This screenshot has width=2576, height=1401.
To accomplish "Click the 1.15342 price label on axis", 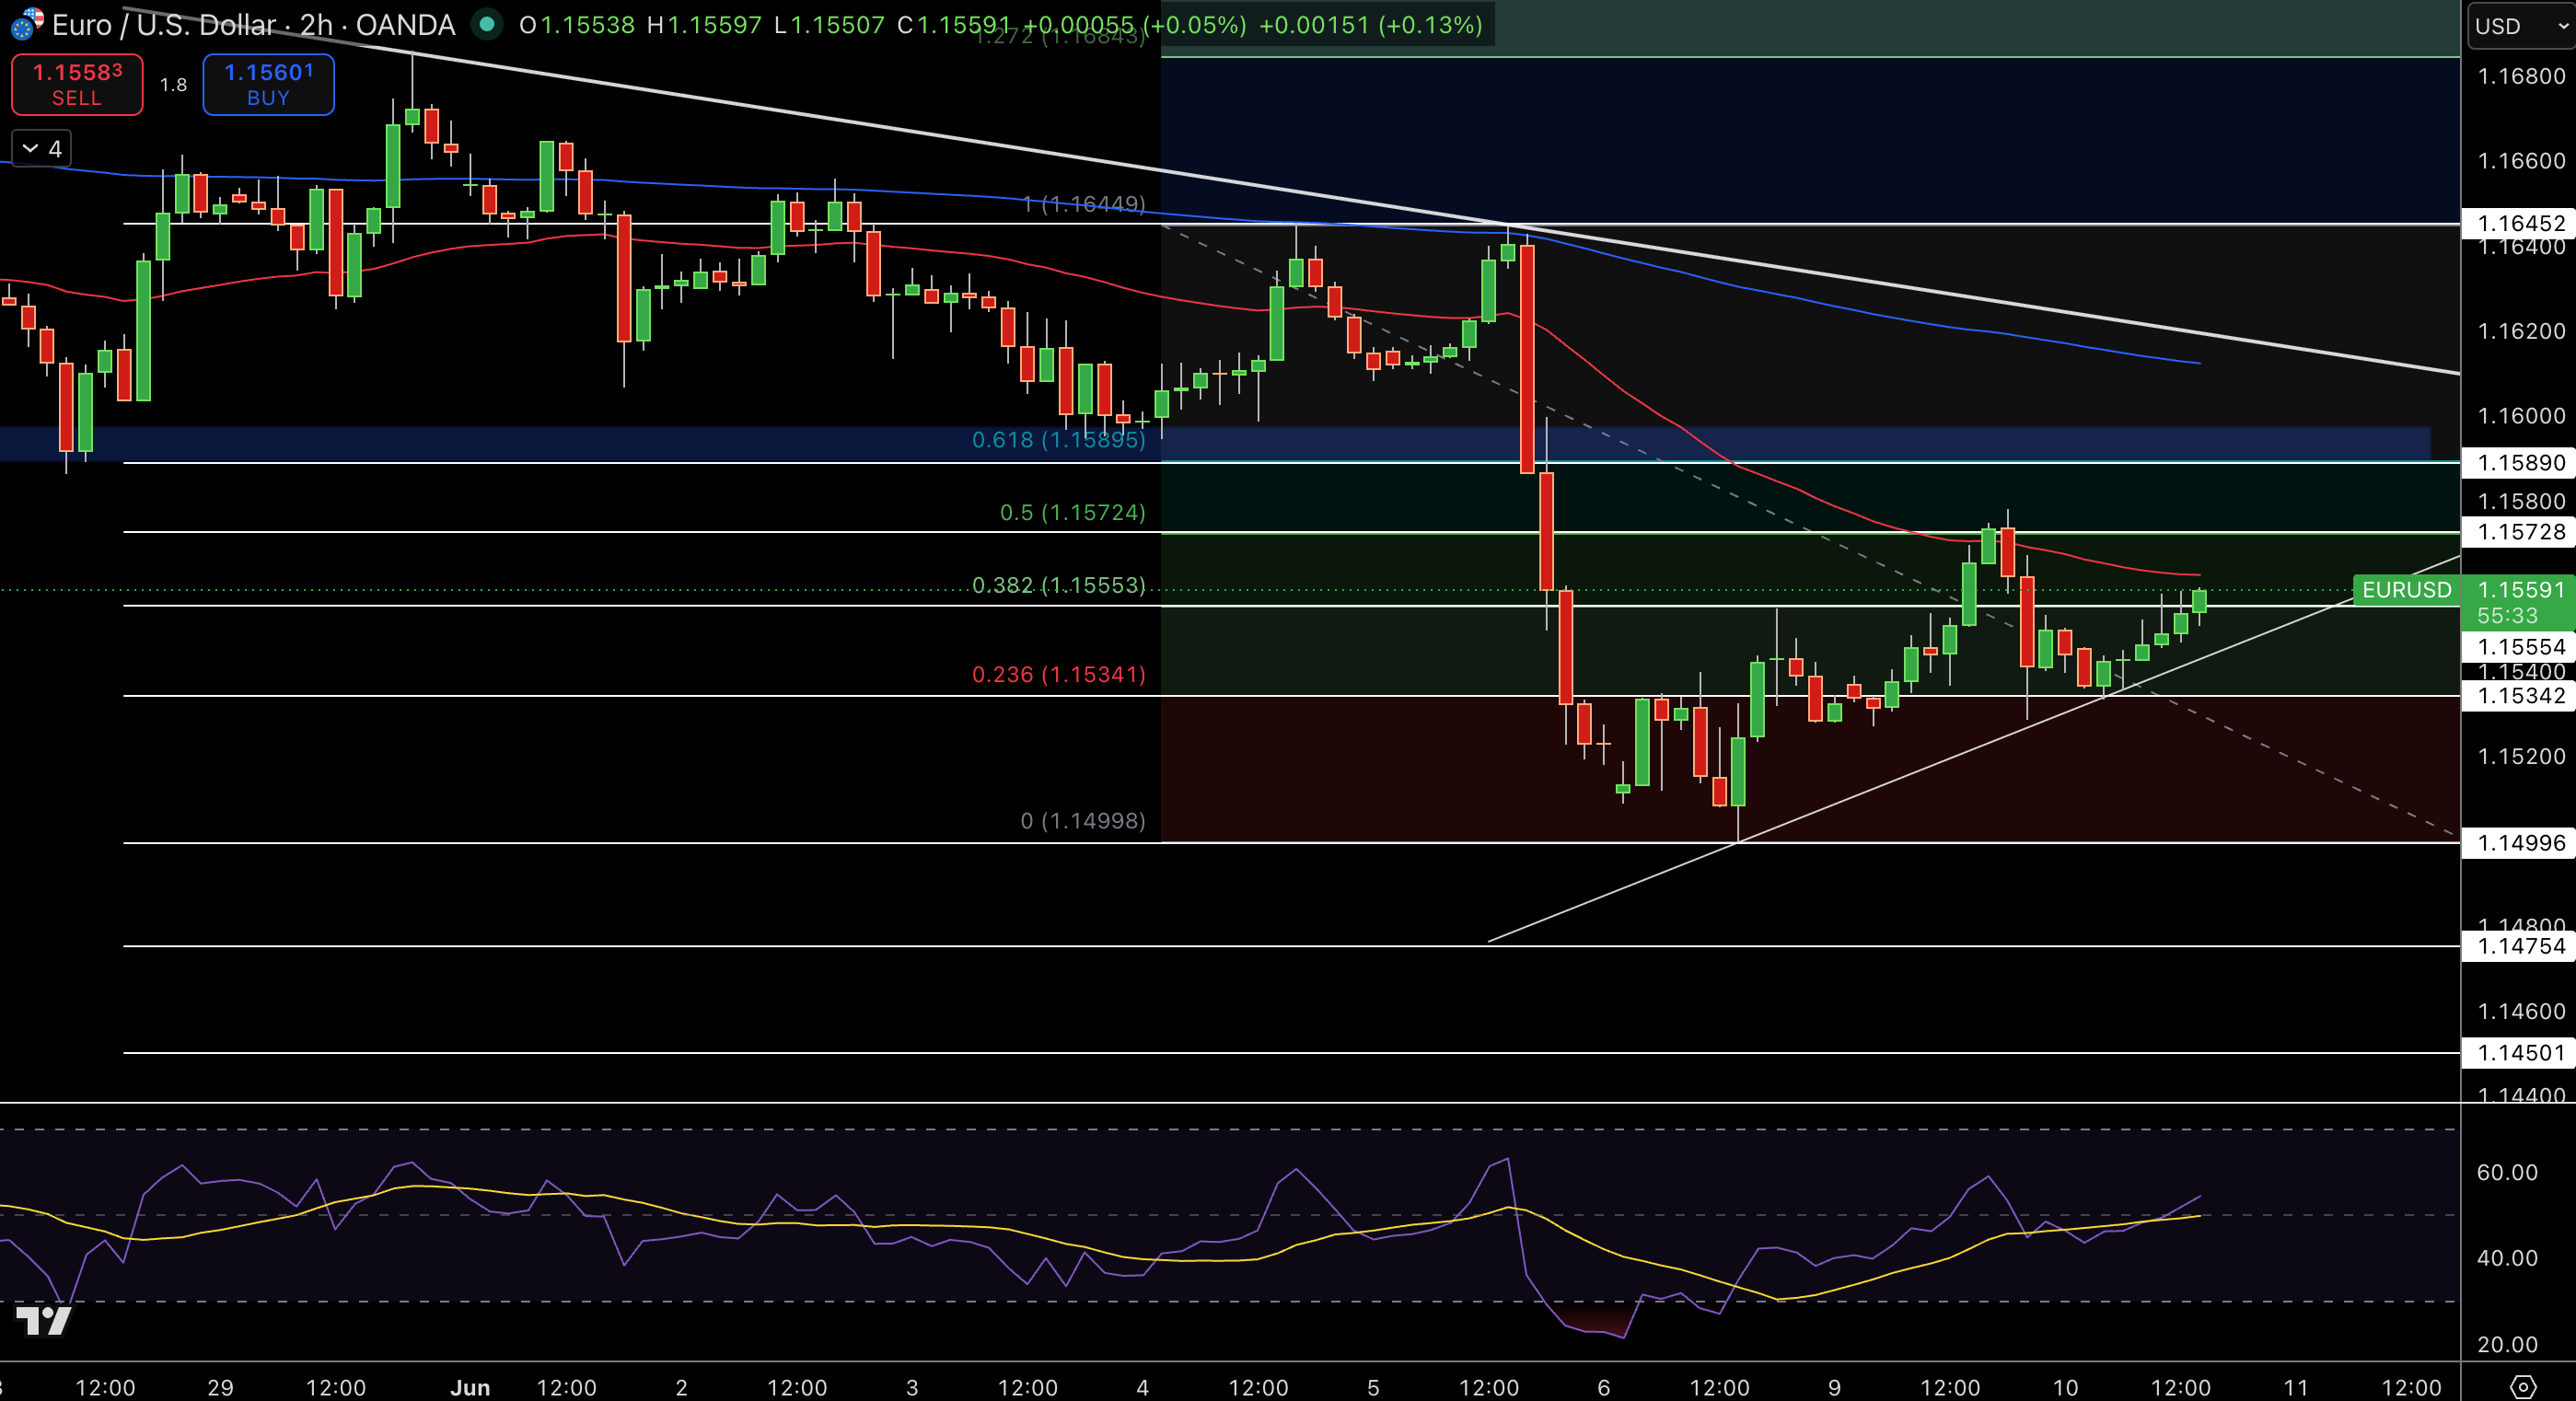I will tap(2520, 696).
